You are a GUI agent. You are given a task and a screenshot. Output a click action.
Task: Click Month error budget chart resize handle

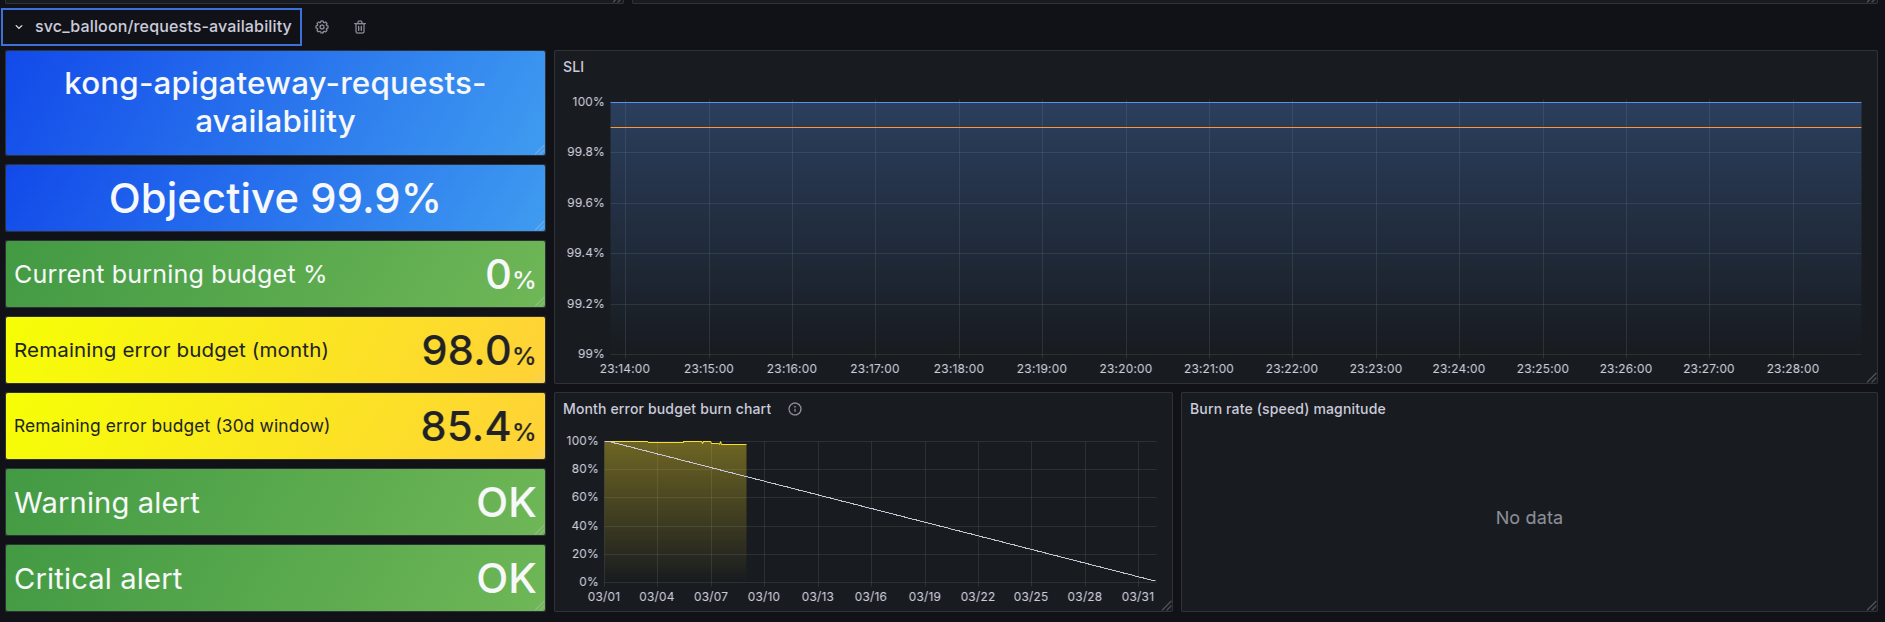click(x=1166, y=606)
